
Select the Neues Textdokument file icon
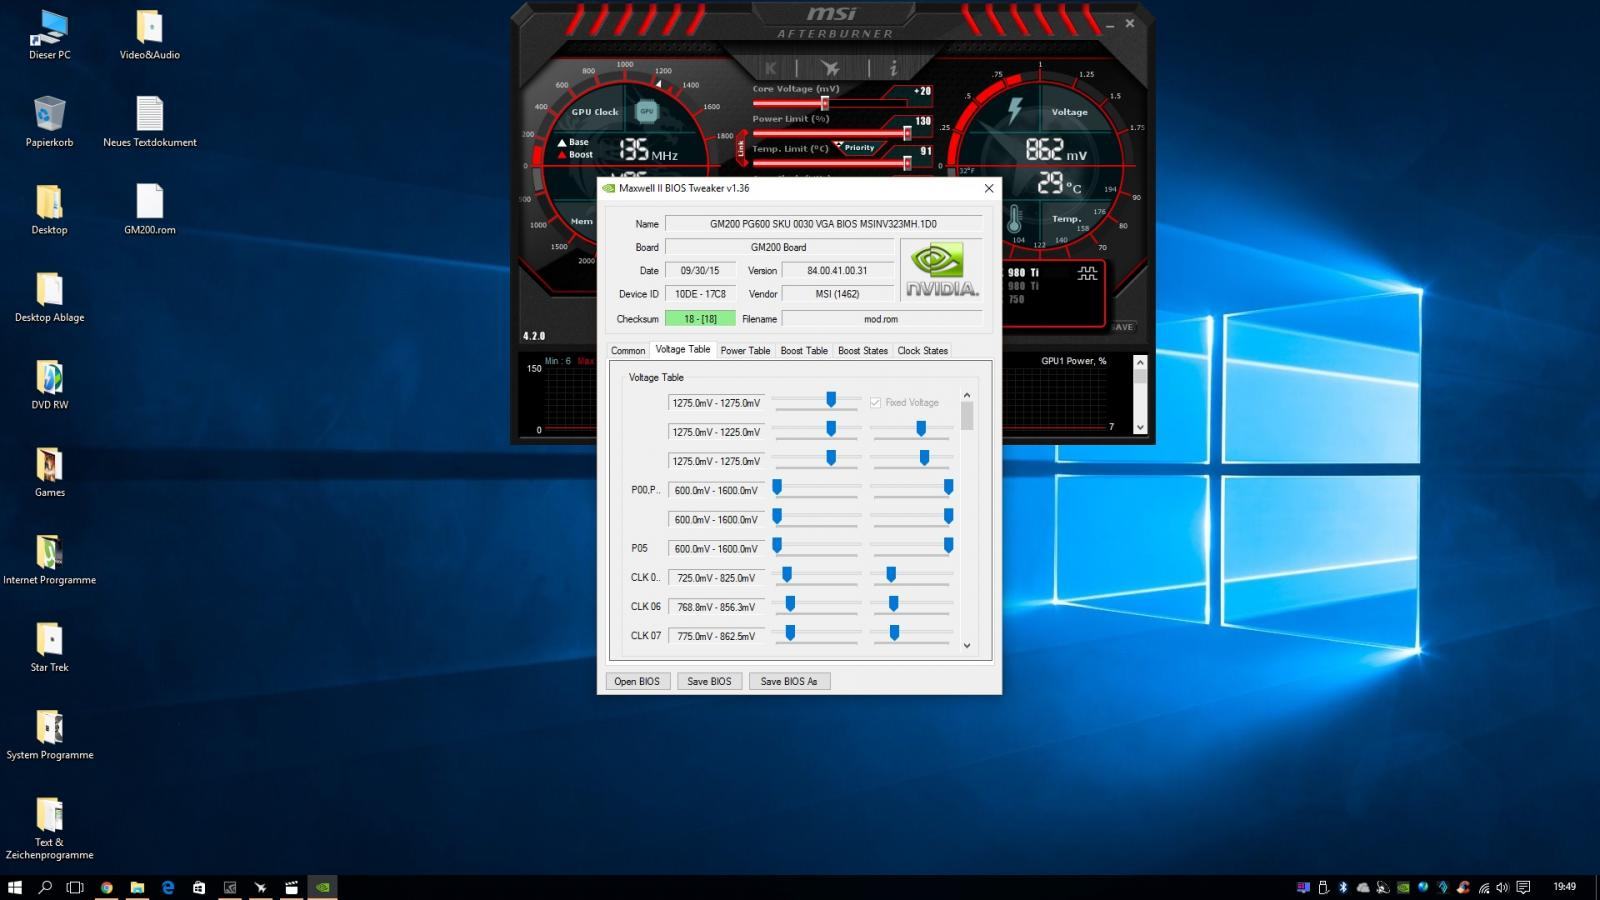click(149, 122)
